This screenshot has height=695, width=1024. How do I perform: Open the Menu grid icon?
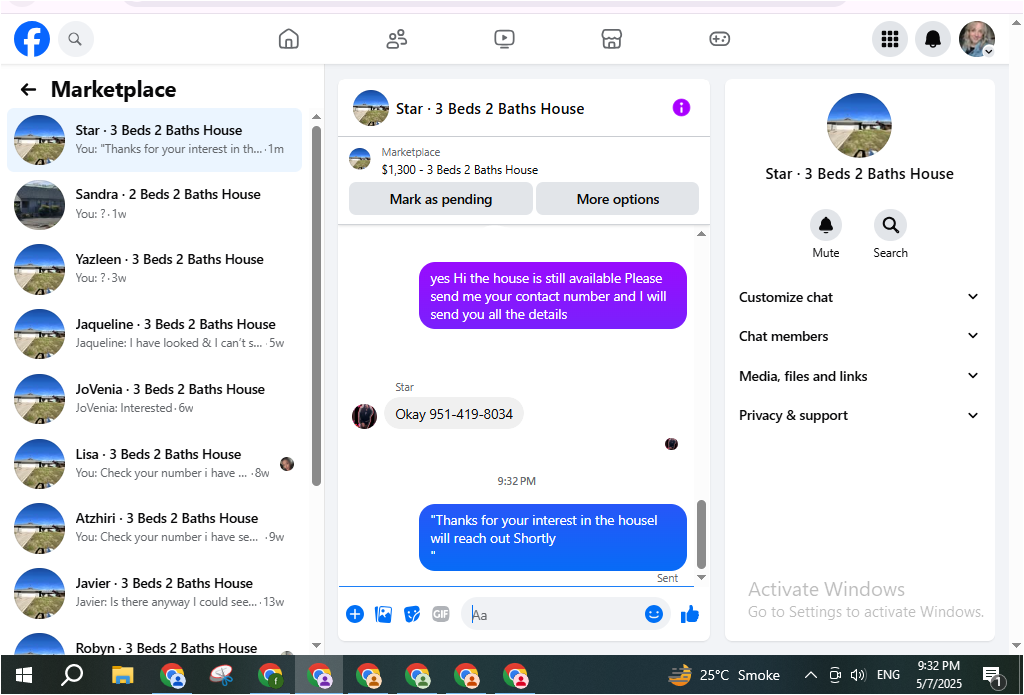890,39
